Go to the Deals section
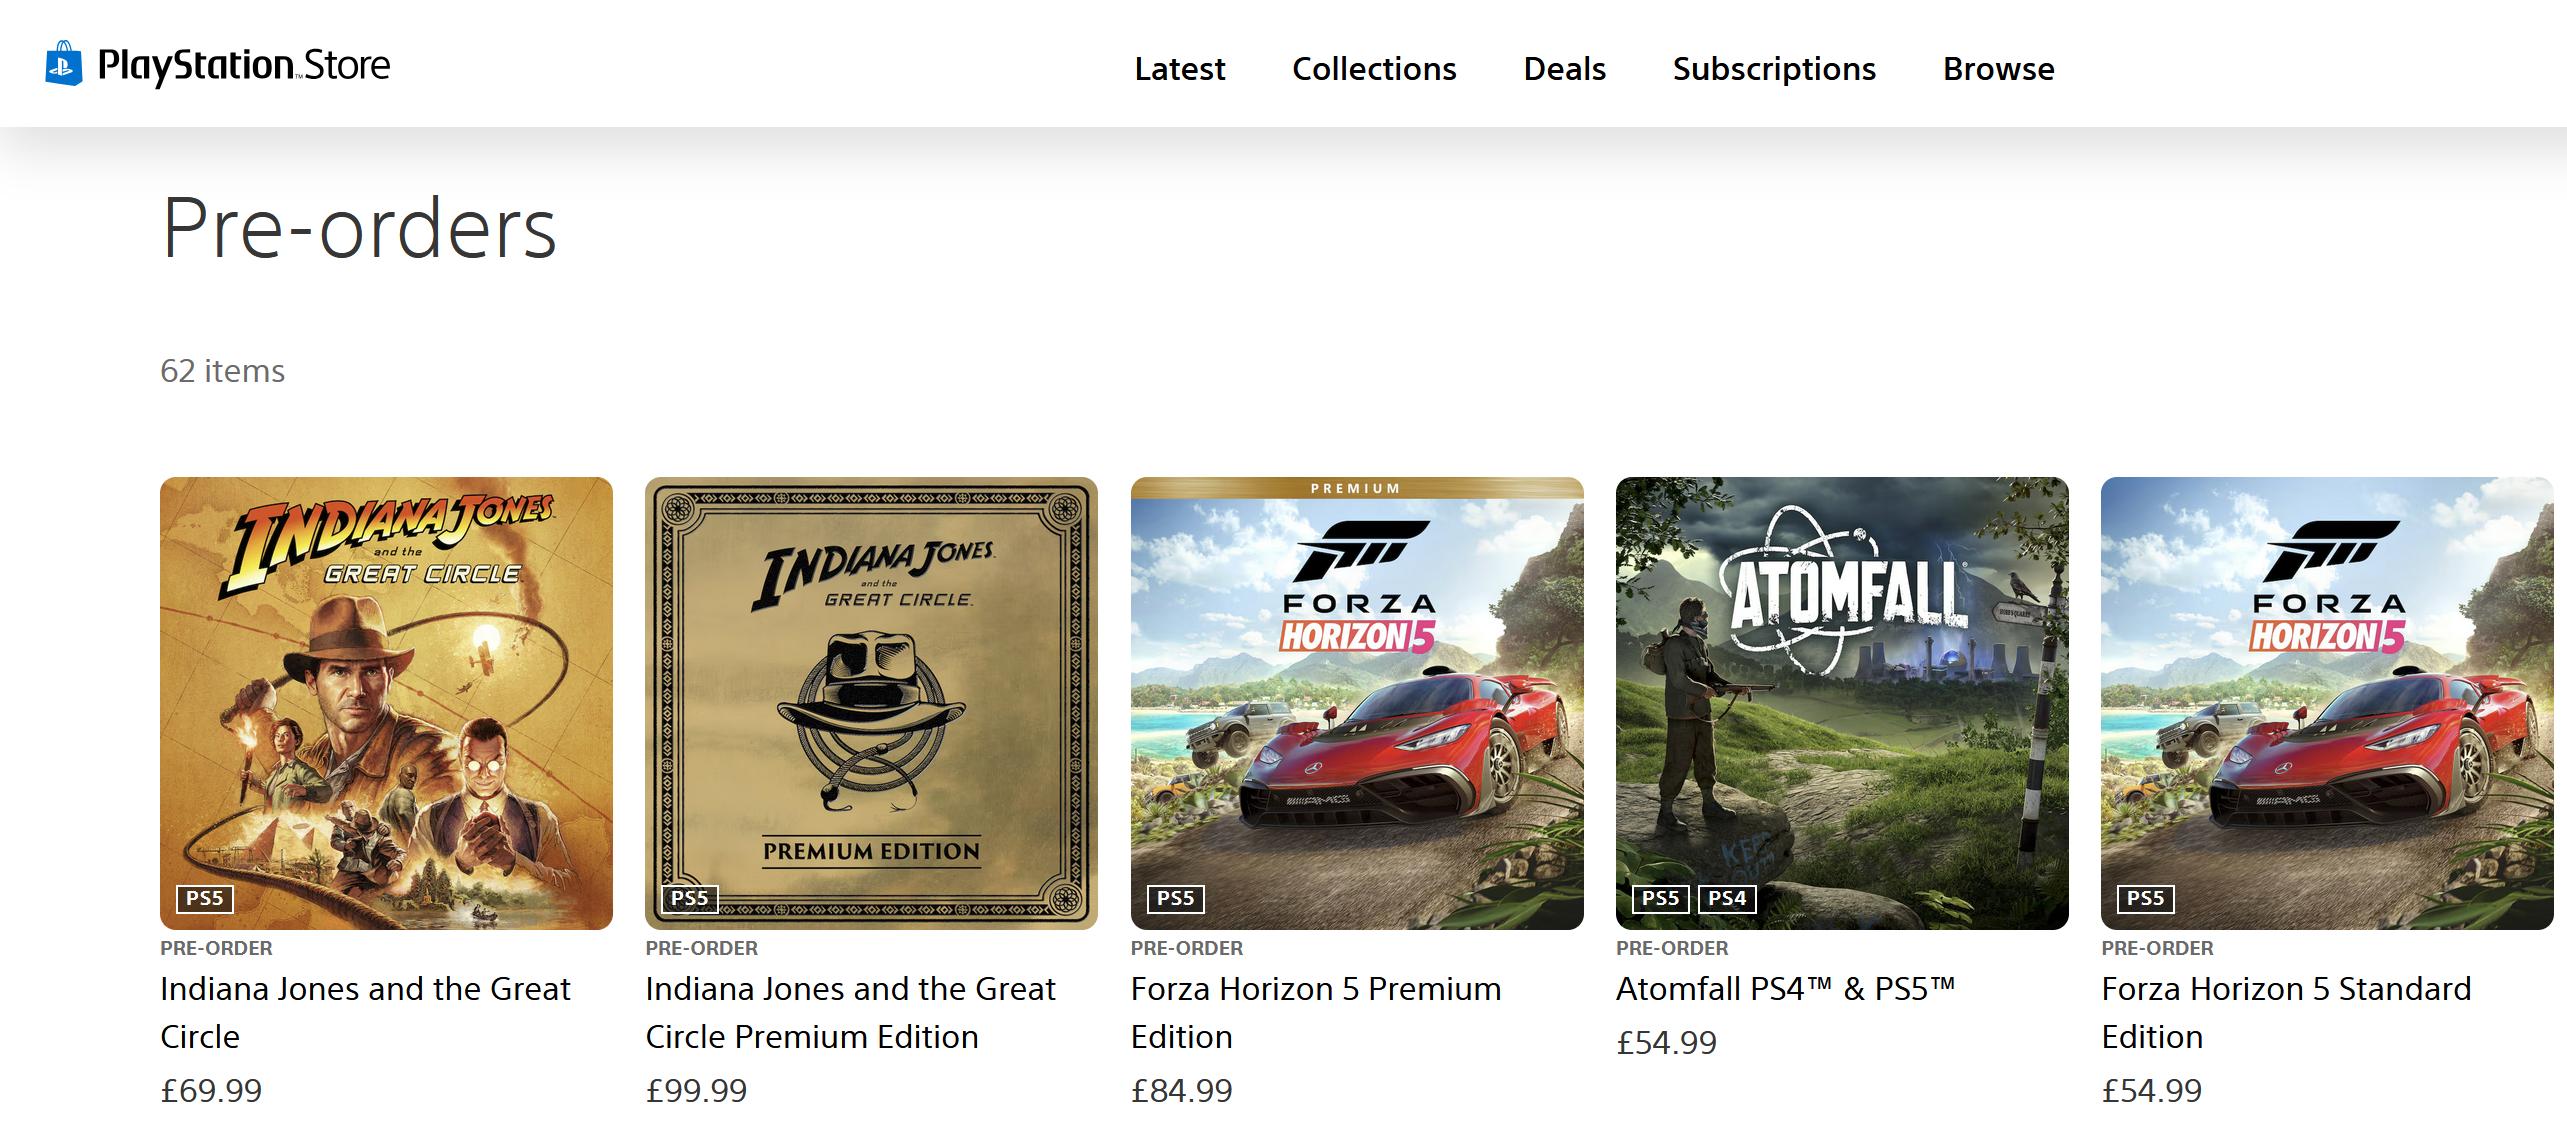Image resolution: width=2567 pixels, height=1132 pixels. click(x=1564, y=69)
